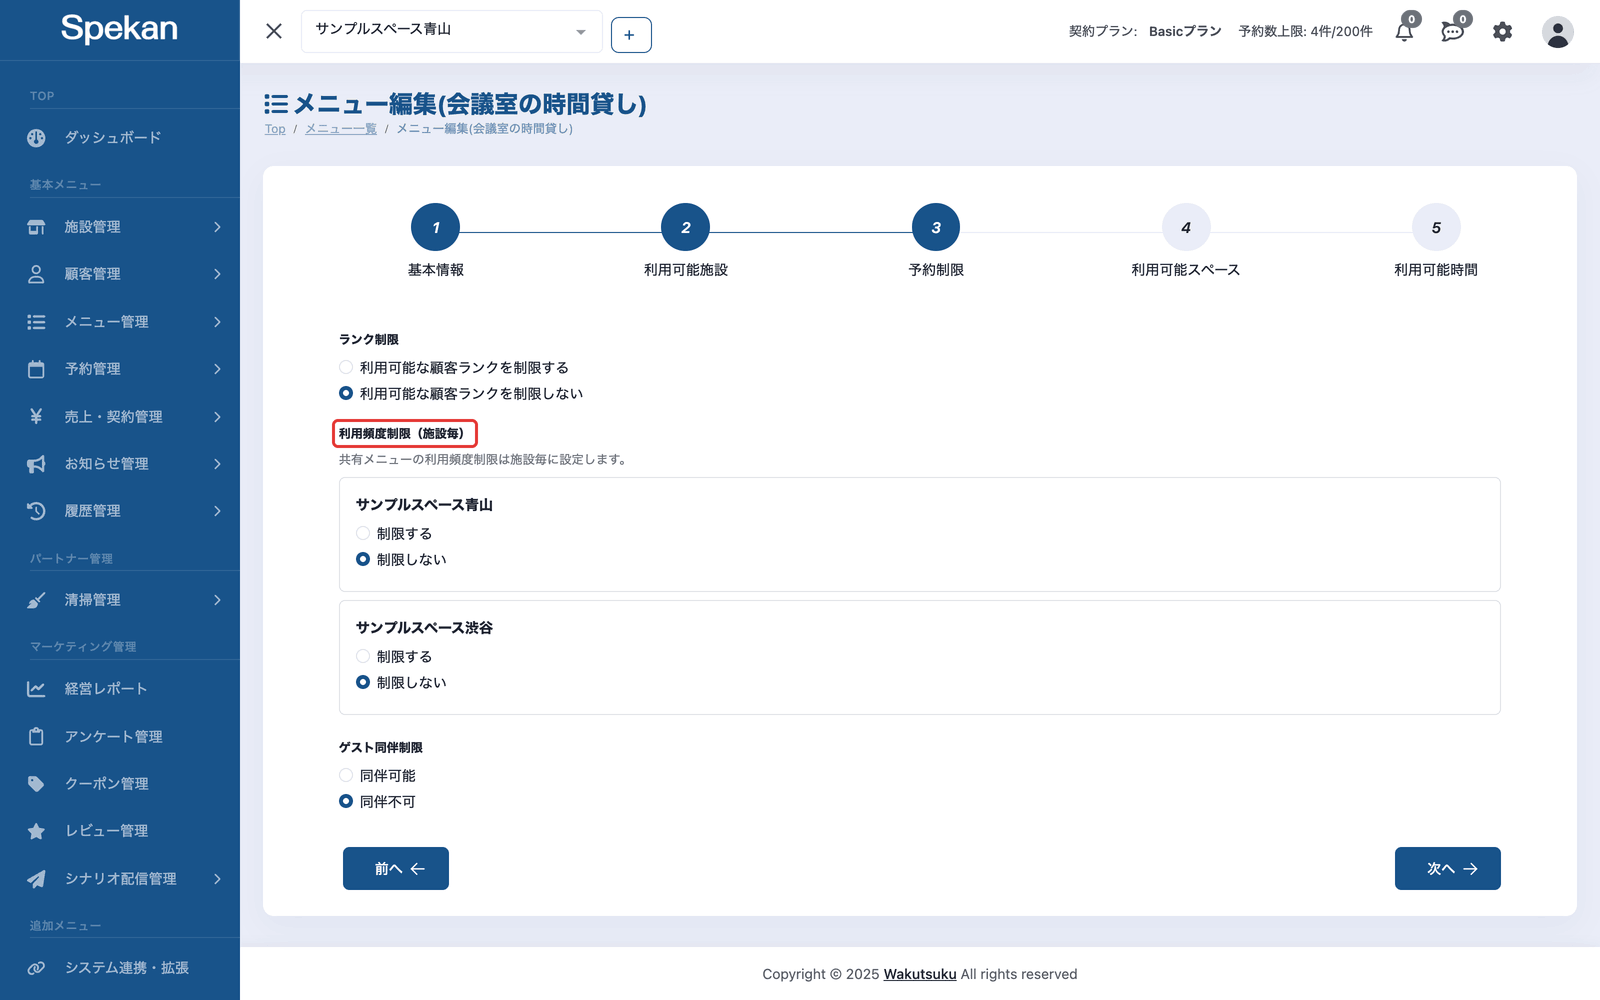Select 利用可能な顧客ランクを制限しない radio

pos(346,393)
